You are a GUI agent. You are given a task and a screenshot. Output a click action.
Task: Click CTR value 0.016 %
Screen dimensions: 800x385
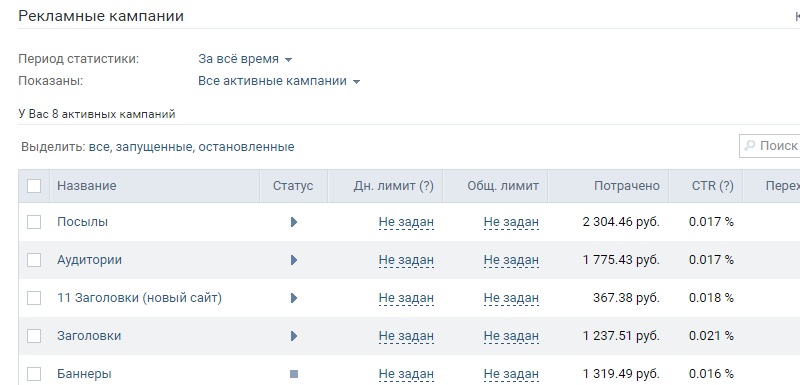tap(711, 374)
